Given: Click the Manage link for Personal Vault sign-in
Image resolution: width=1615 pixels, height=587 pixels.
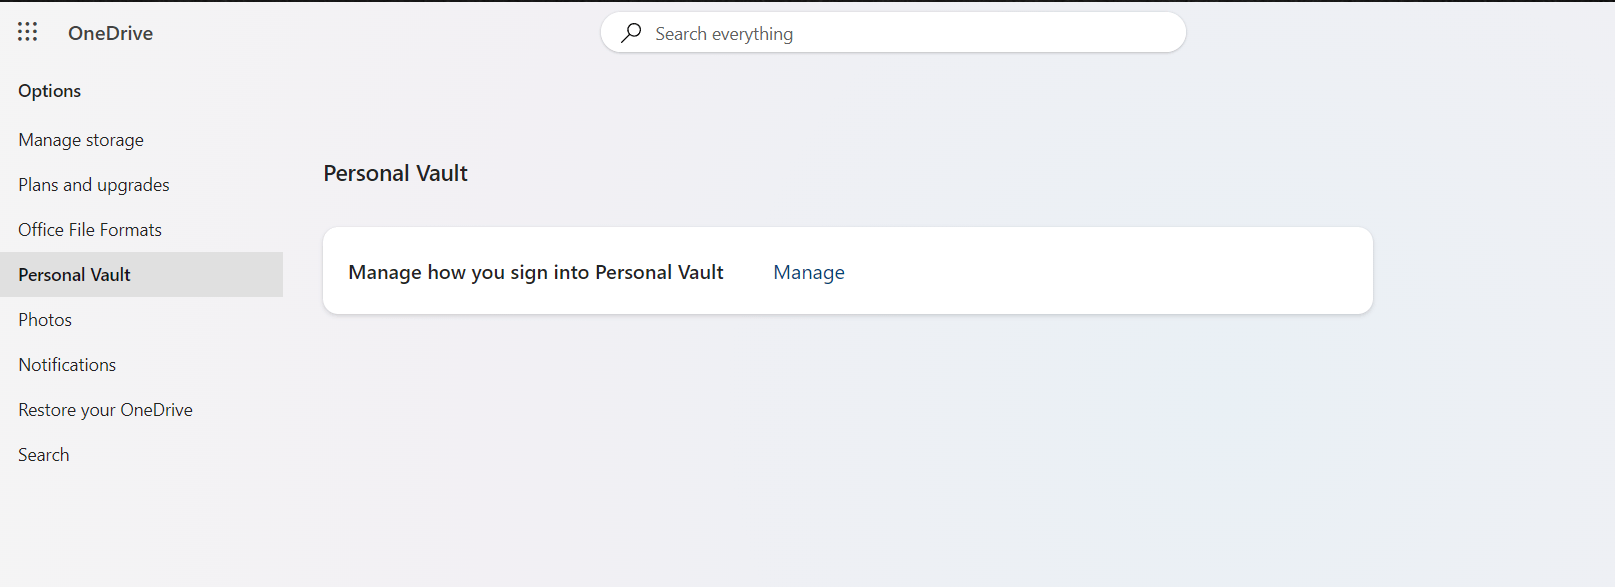Looking at the screenshot, I should [808, 271].
